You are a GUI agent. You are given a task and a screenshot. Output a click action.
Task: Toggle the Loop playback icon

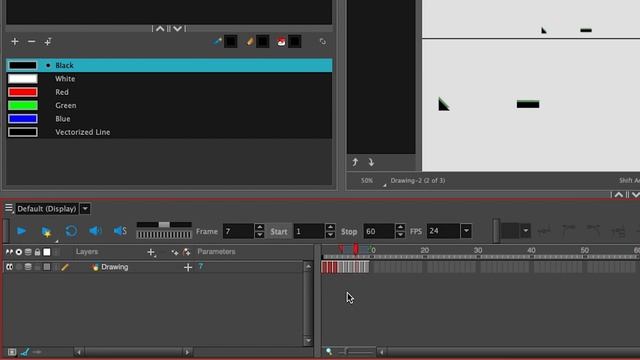[71, 231]
